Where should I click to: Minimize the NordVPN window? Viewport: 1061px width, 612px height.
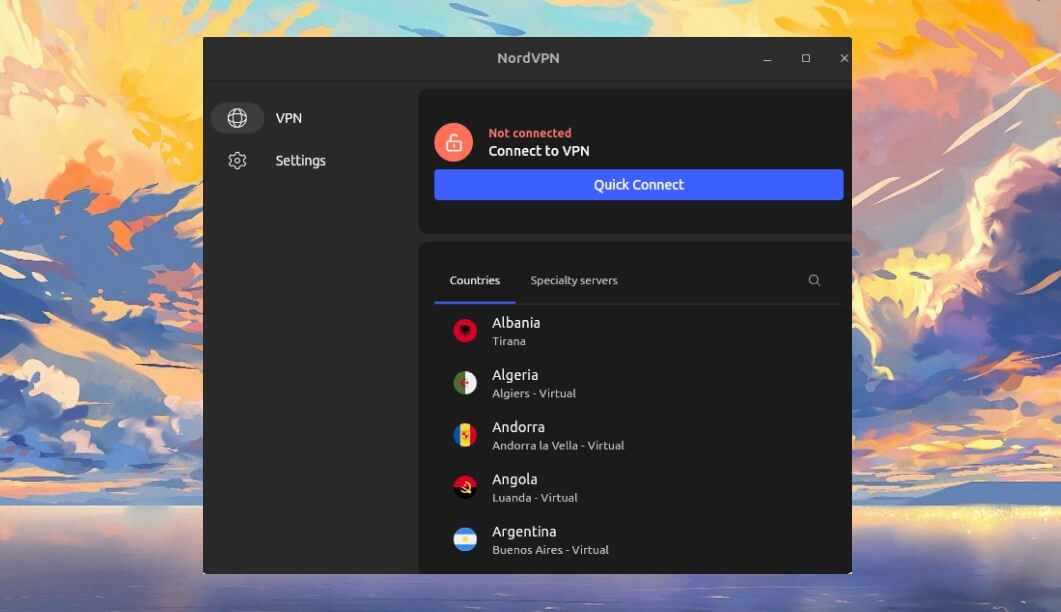pyautogui.click(x=767, y=59)
